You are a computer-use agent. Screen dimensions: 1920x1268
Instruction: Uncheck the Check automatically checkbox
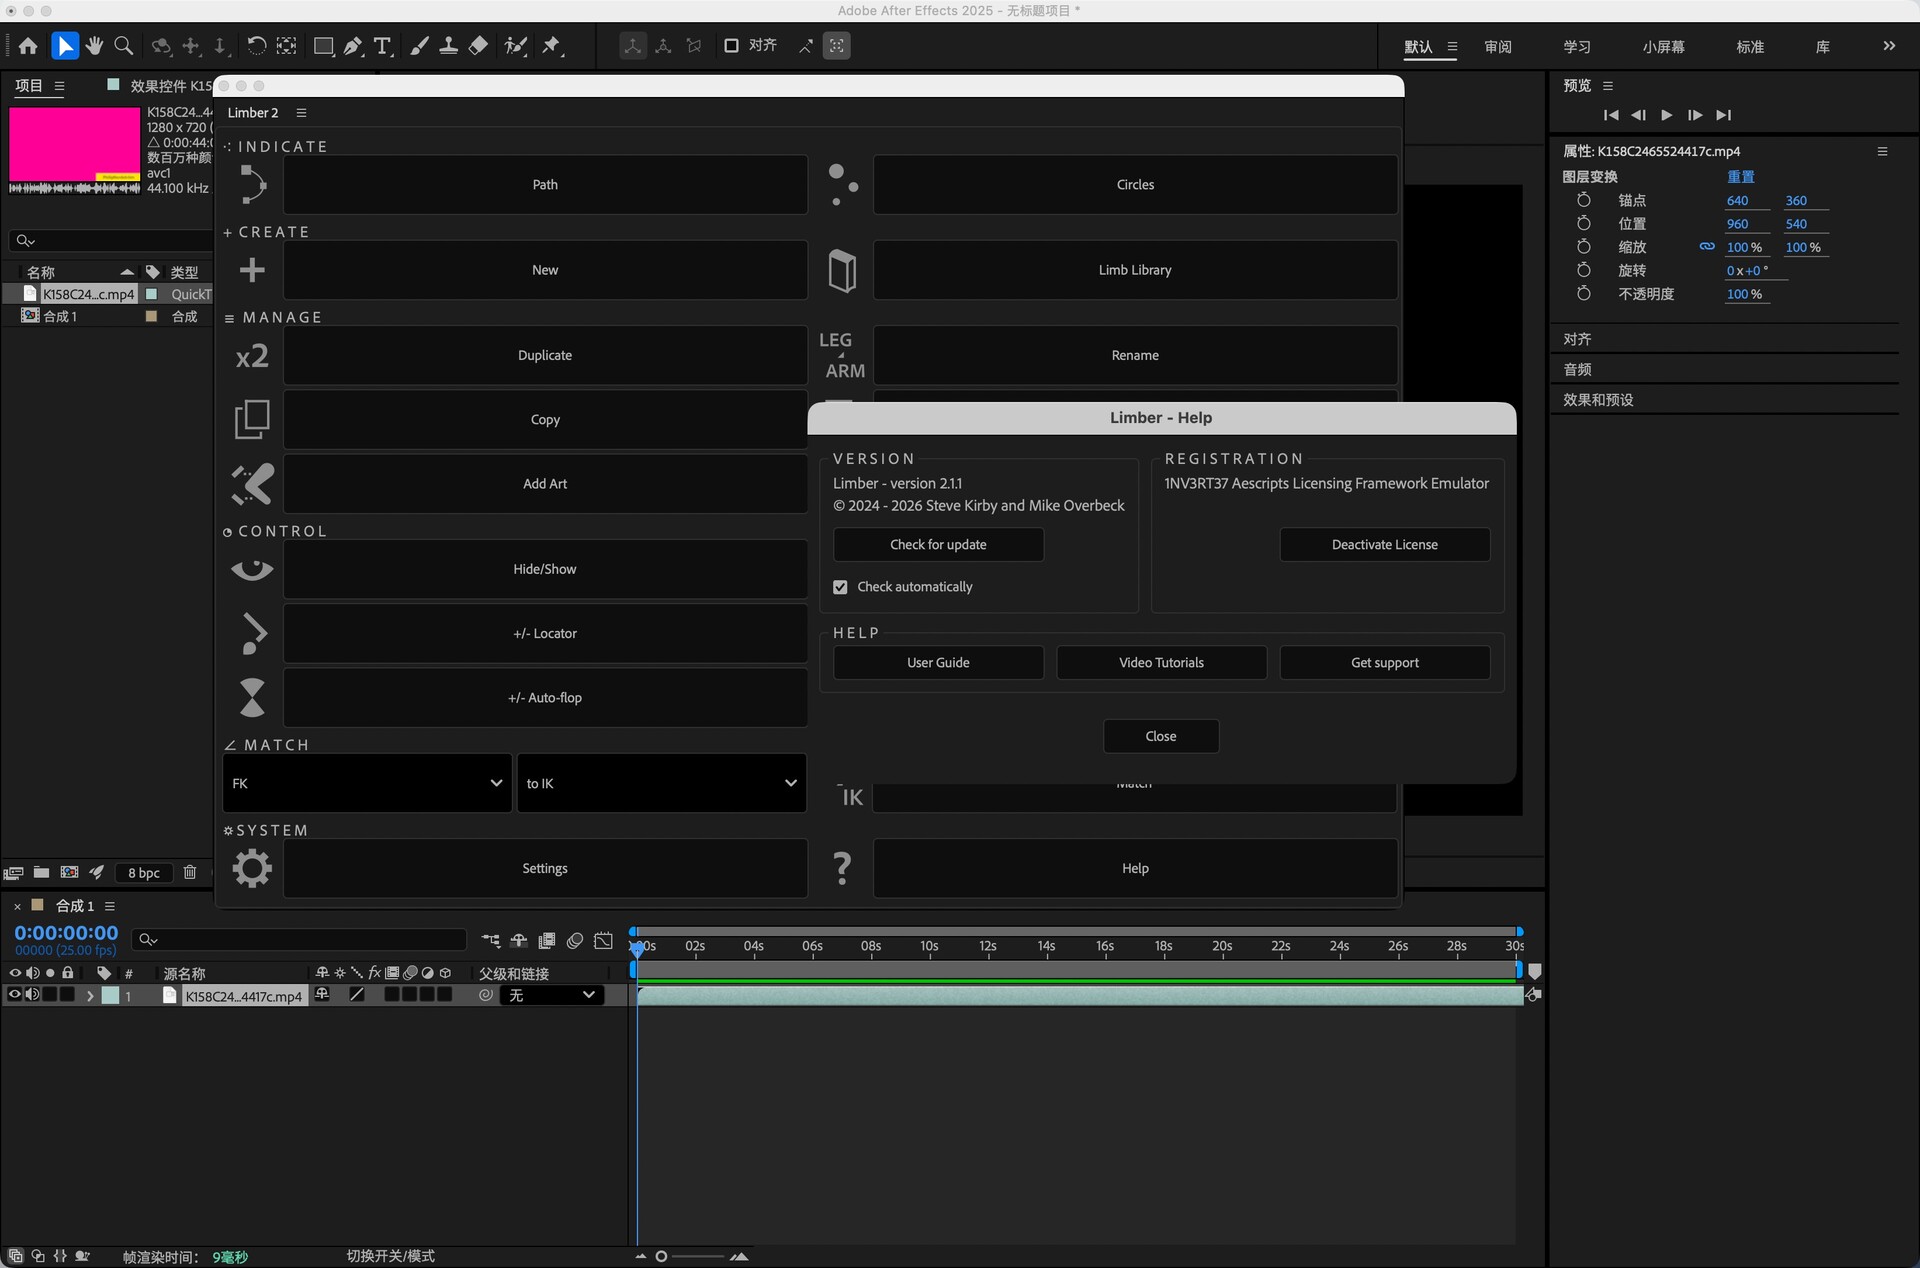841,587
